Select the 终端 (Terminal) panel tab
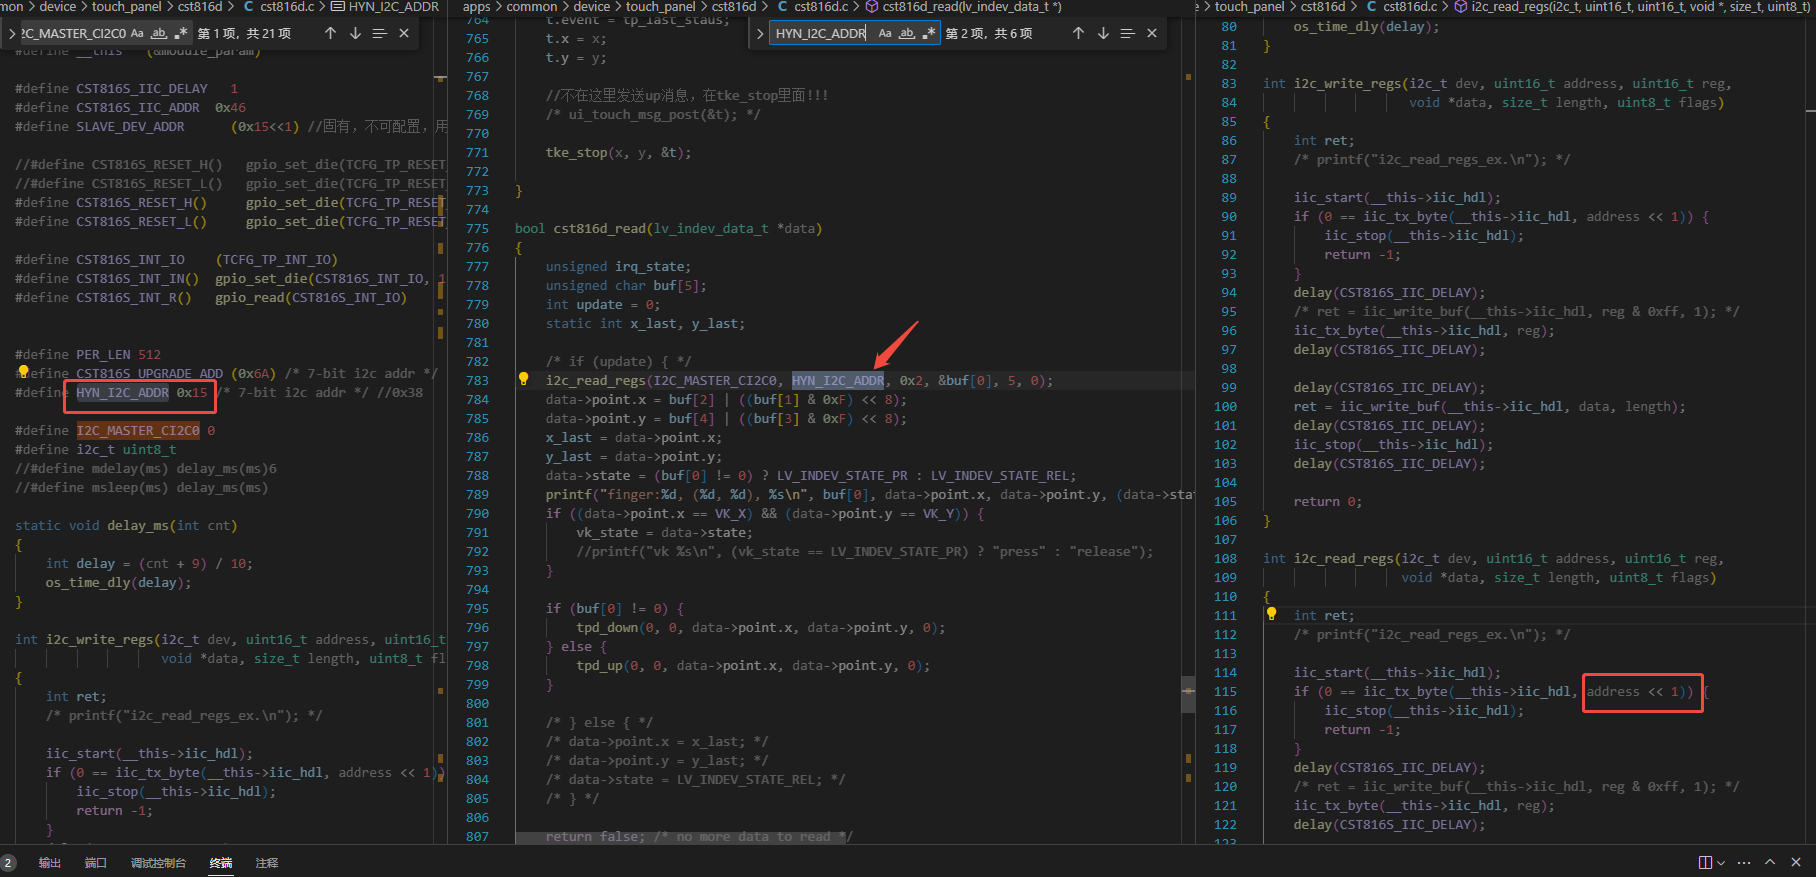The width and height of the screenshot is (1816, 877). pos(221,863)
